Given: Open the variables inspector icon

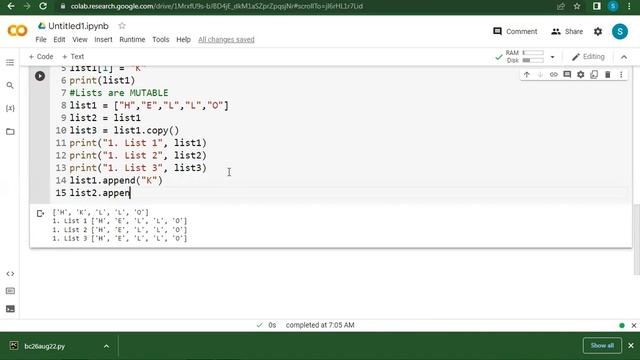Looking at the screenshot, I should click(x=10, y=108).
